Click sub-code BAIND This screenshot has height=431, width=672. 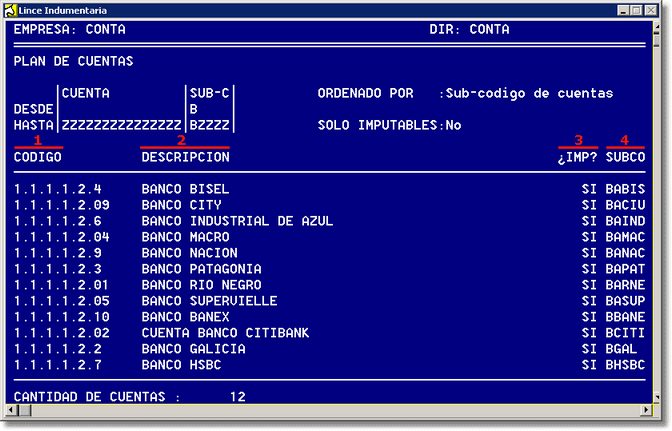coord(625,221)
